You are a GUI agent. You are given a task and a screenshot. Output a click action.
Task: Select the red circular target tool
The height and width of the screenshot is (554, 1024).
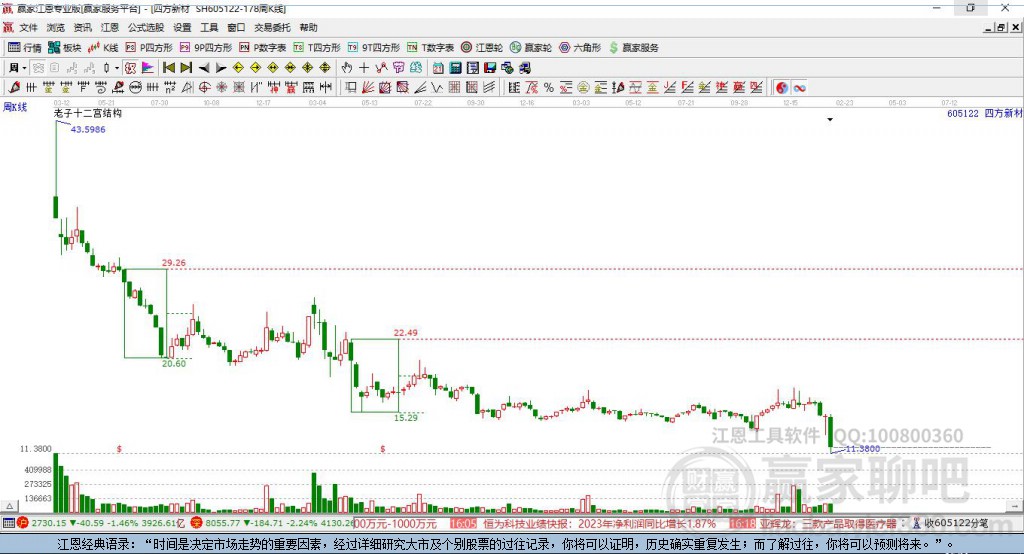[204, 88]
